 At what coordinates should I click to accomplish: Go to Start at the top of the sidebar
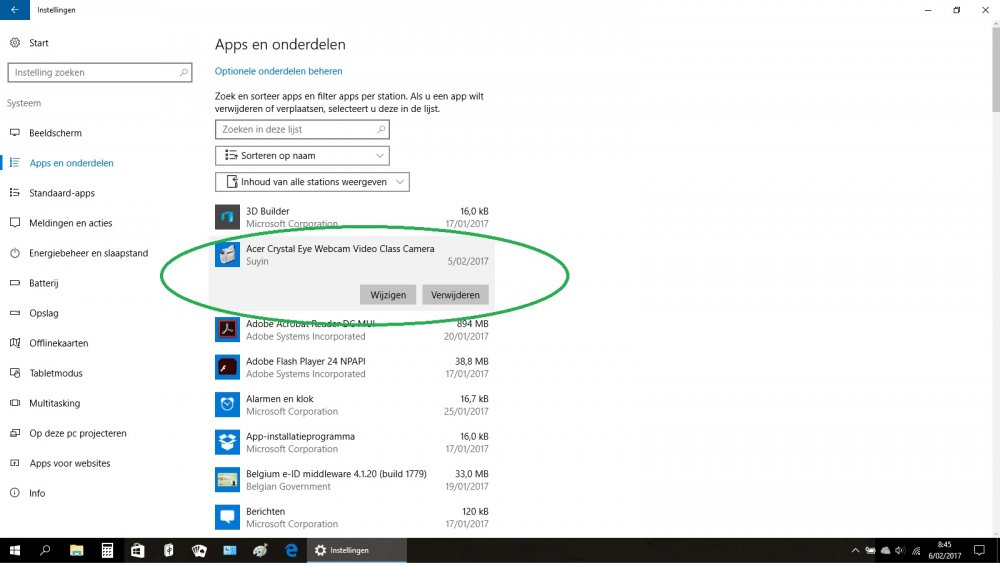coord(39,43)
